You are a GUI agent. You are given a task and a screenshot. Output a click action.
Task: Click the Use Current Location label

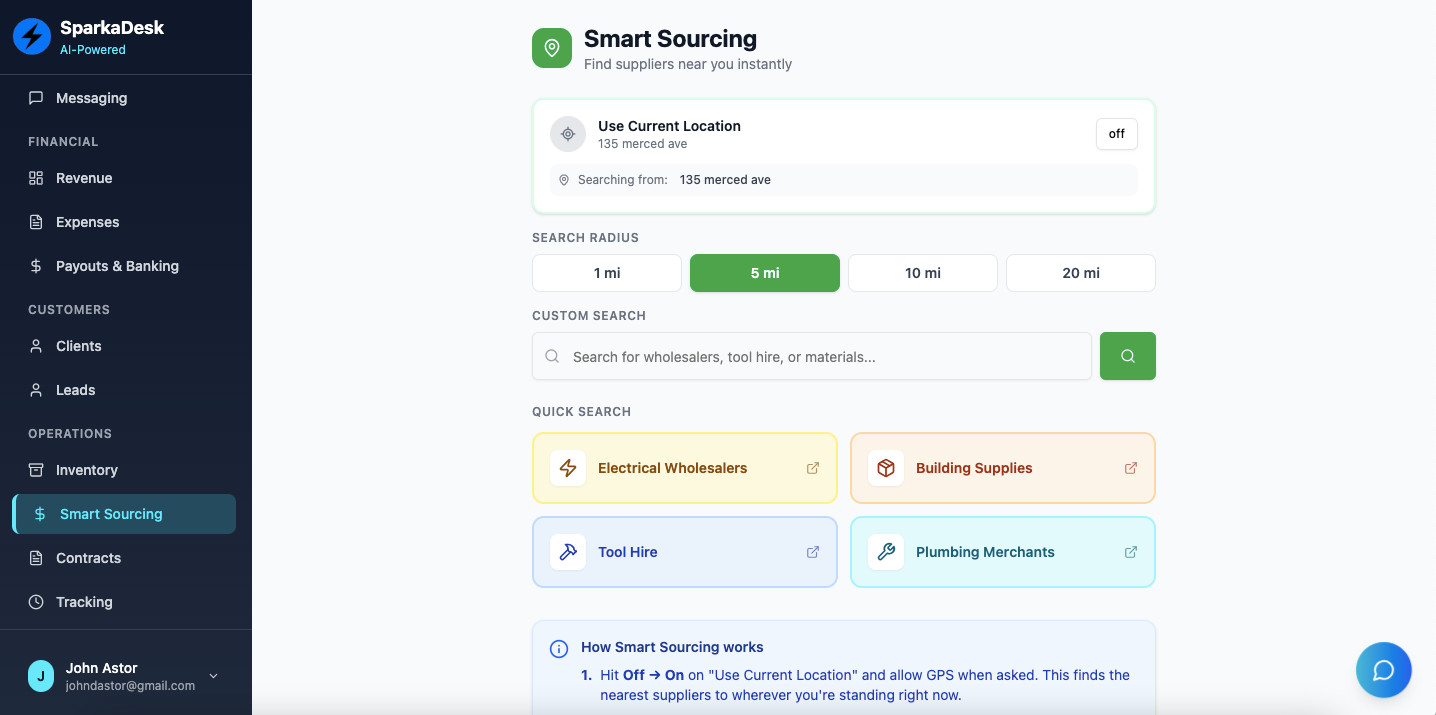pyautogui.click(x=669, y=126)
